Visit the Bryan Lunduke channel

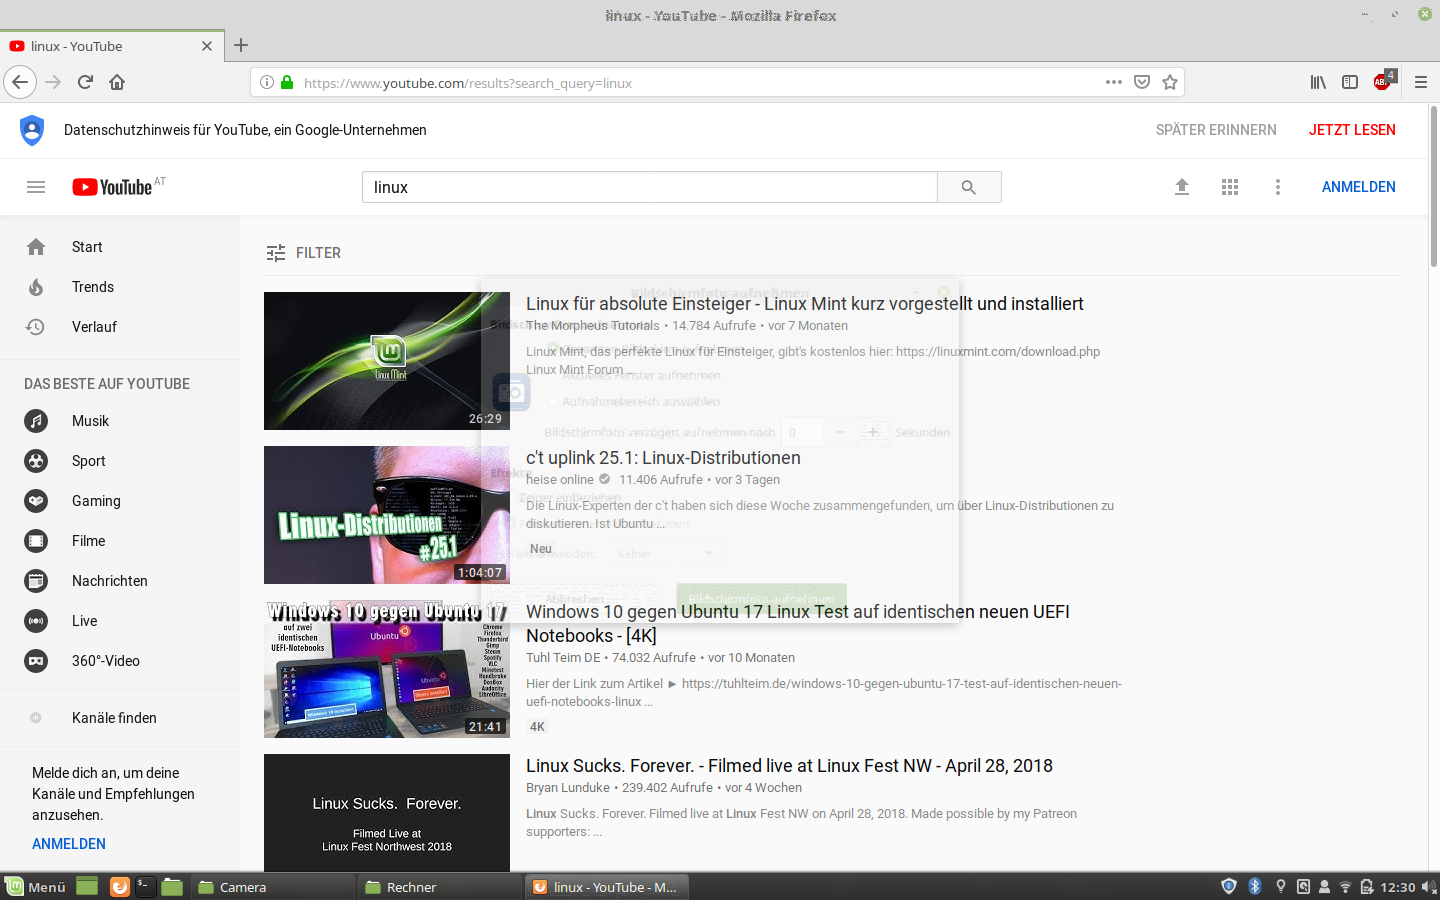point(568,788)
